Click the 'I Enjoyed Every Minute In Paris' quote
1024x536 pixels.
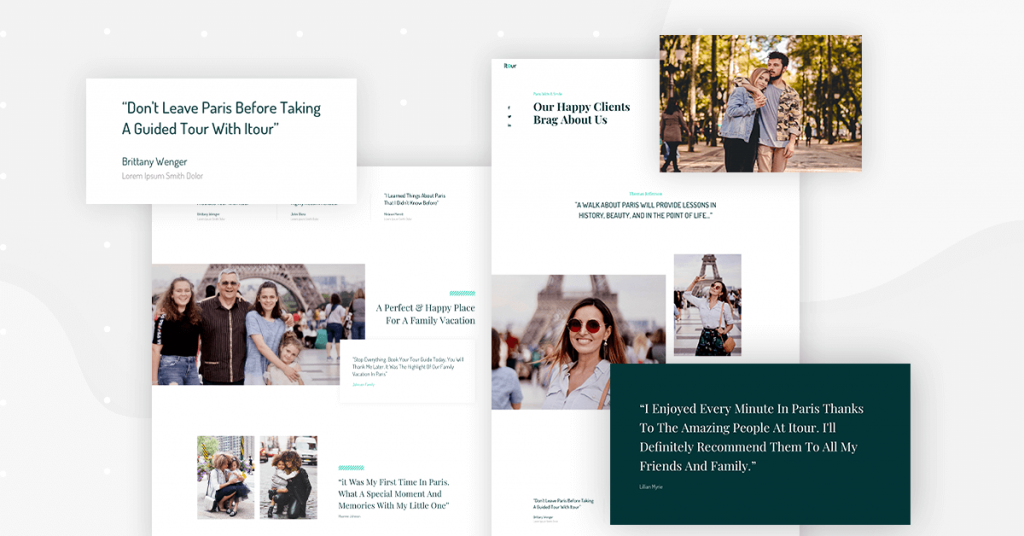coord(751,438)
